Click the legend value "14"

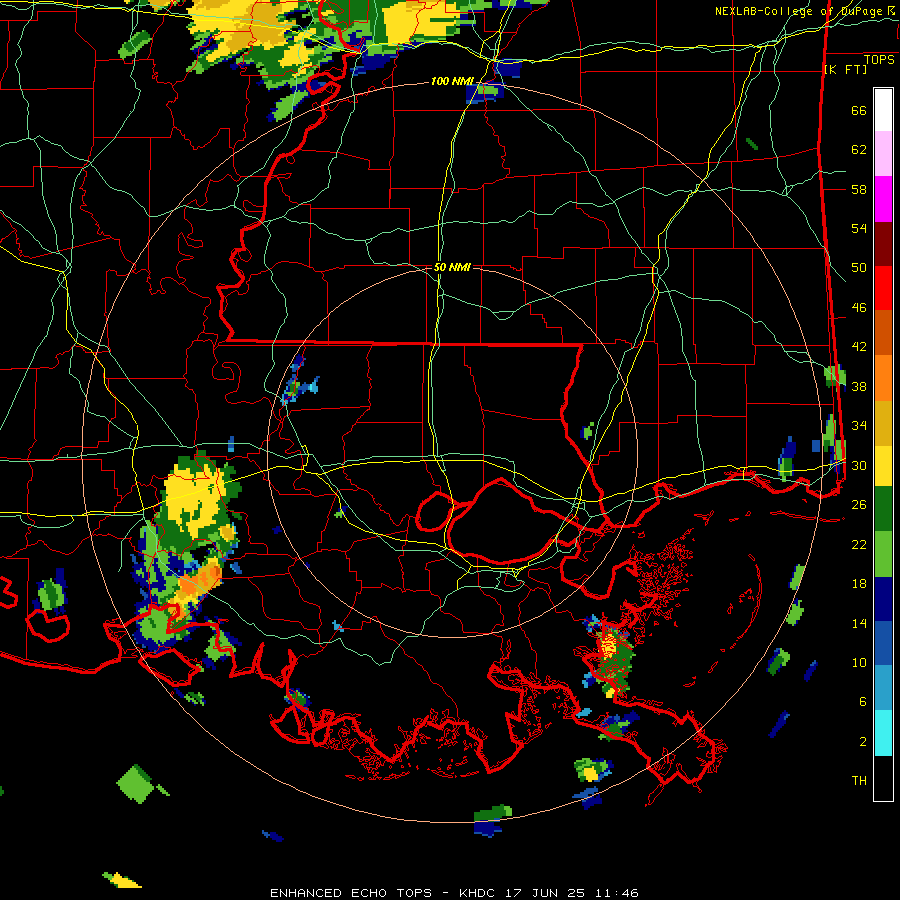tap(859, 623)
